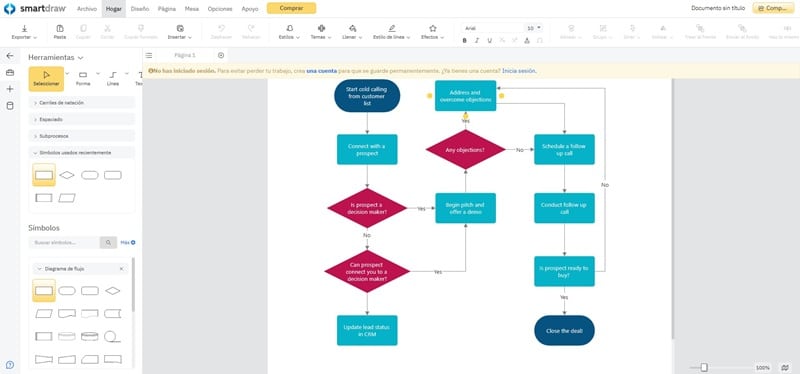Select the diamond decision symbol in recent symbols
Screen dimensions: 800x374
coord(67,175)
